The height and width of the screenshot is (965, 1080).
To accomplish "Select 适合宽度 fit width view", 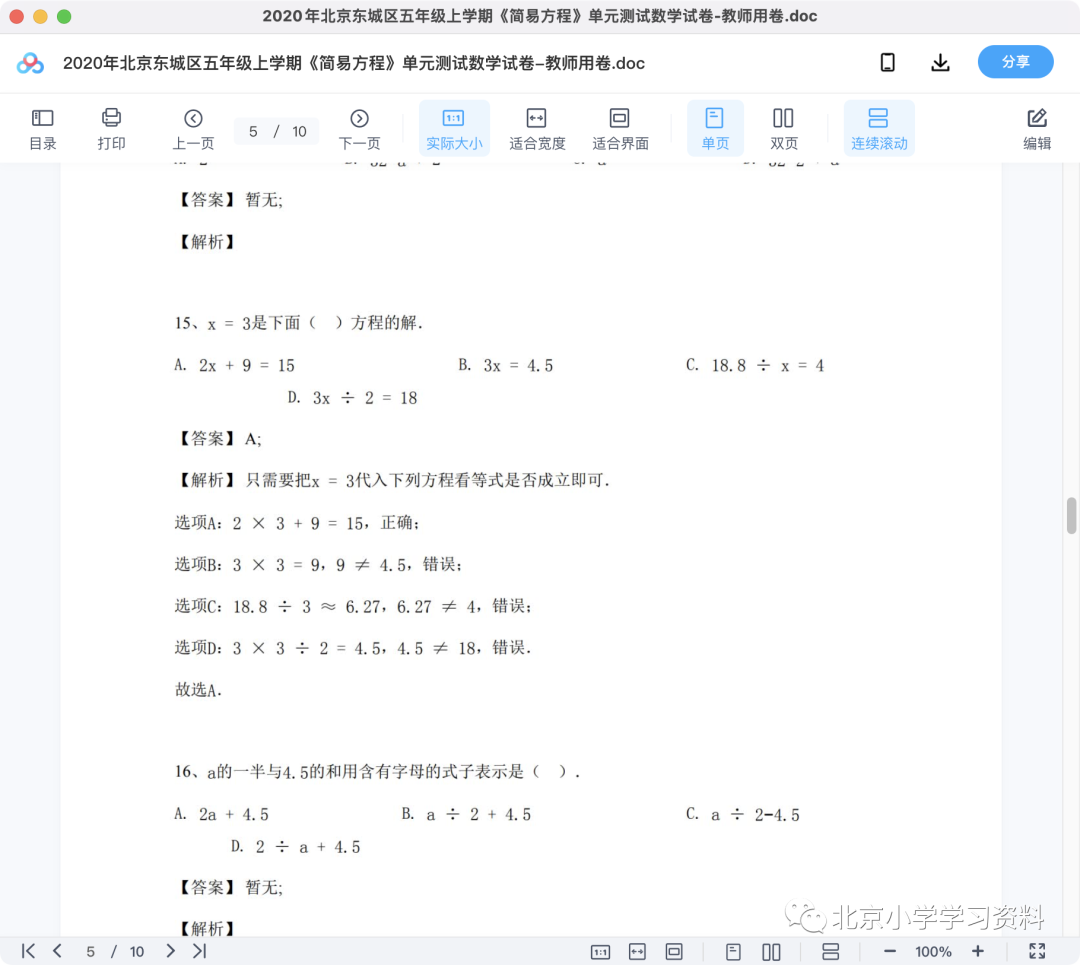I will pos(537,129).
